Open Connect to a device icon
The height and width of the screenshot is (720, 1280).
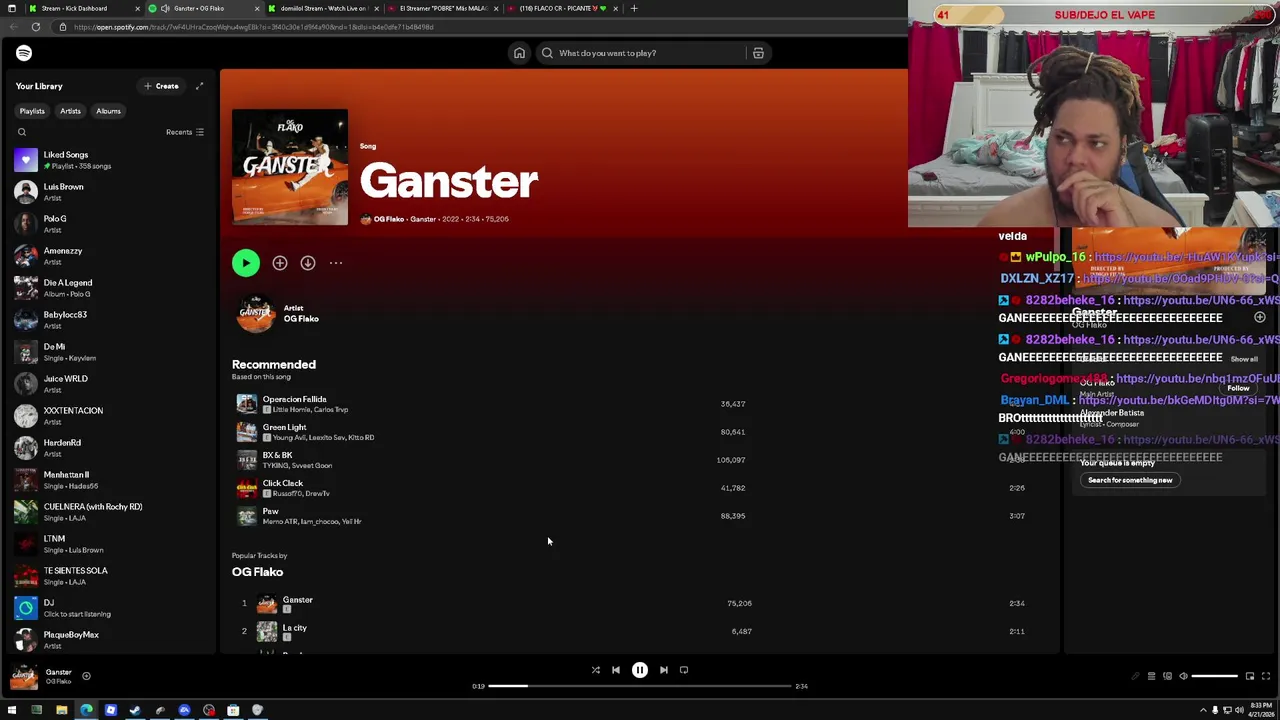pyautogui.click(x=1167, y=676)
